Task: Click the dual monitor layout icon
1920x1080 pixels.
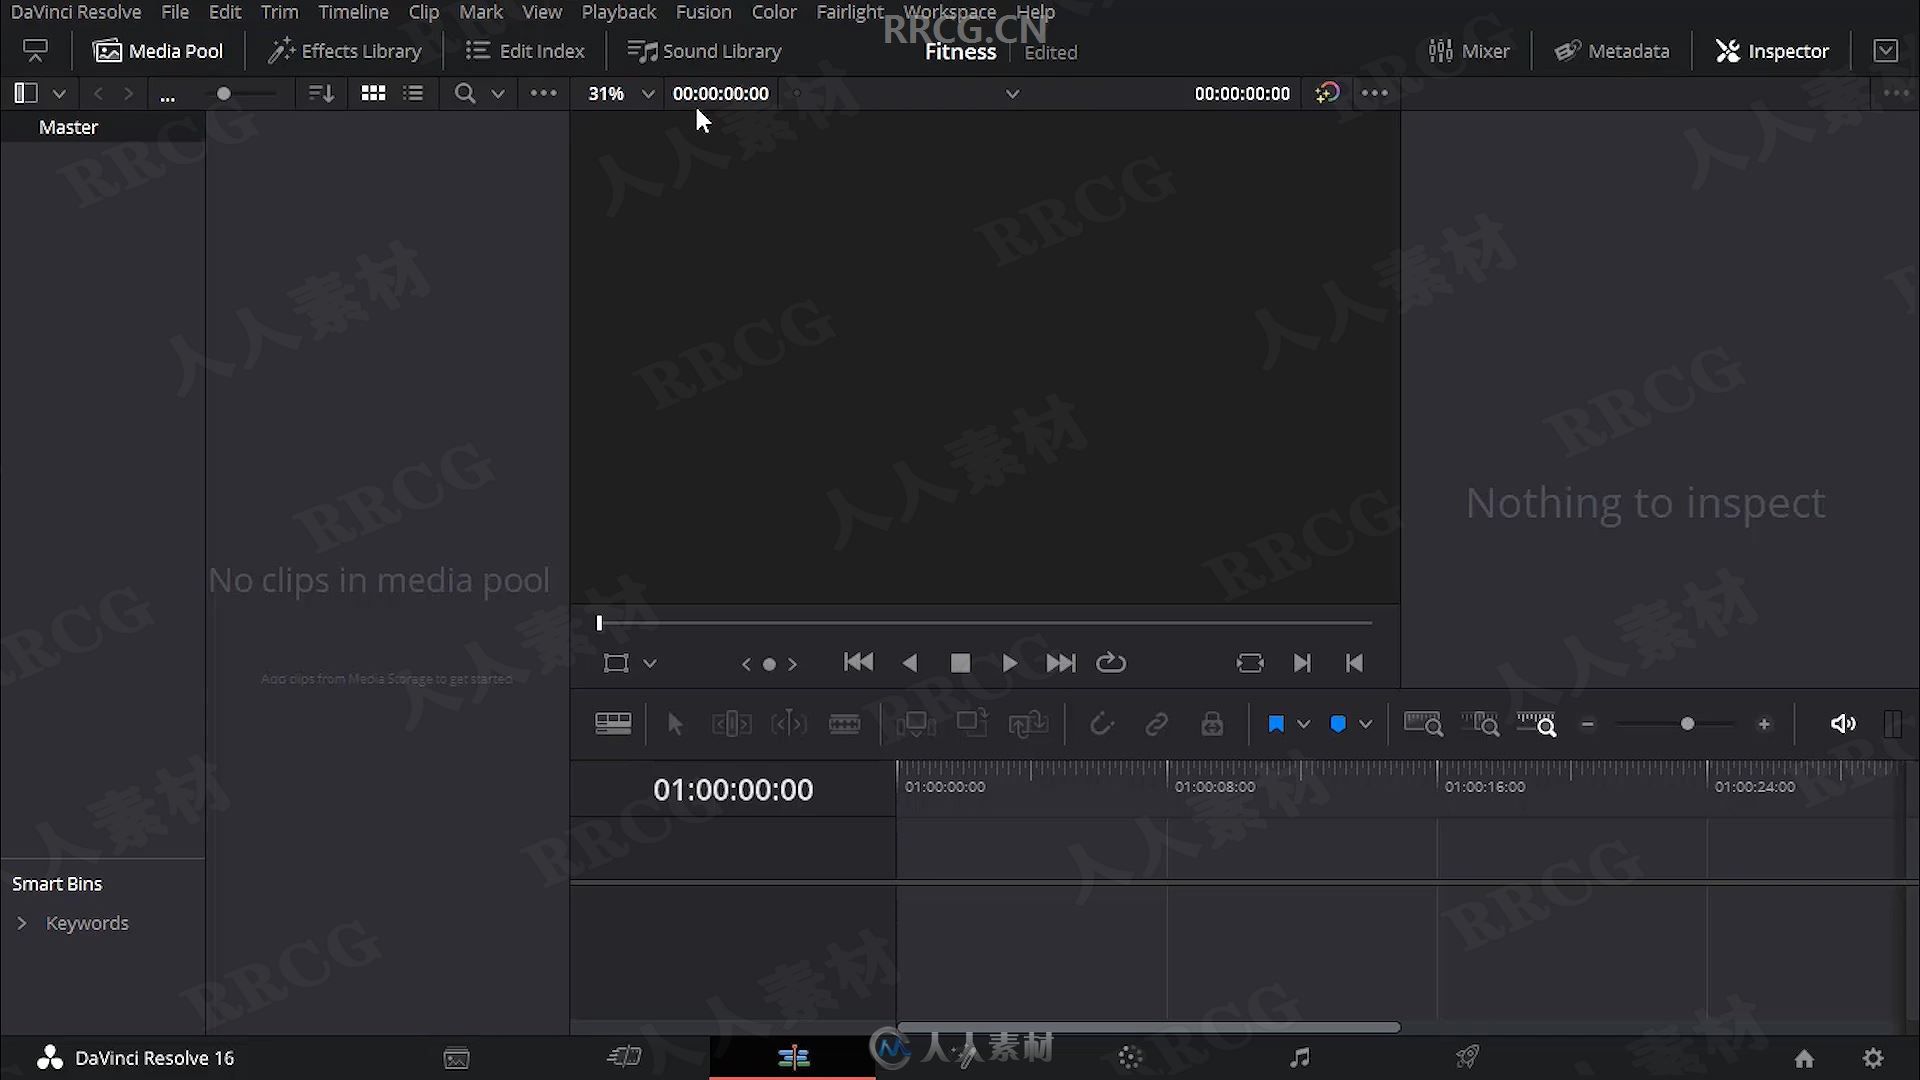Action: (35, 50)
